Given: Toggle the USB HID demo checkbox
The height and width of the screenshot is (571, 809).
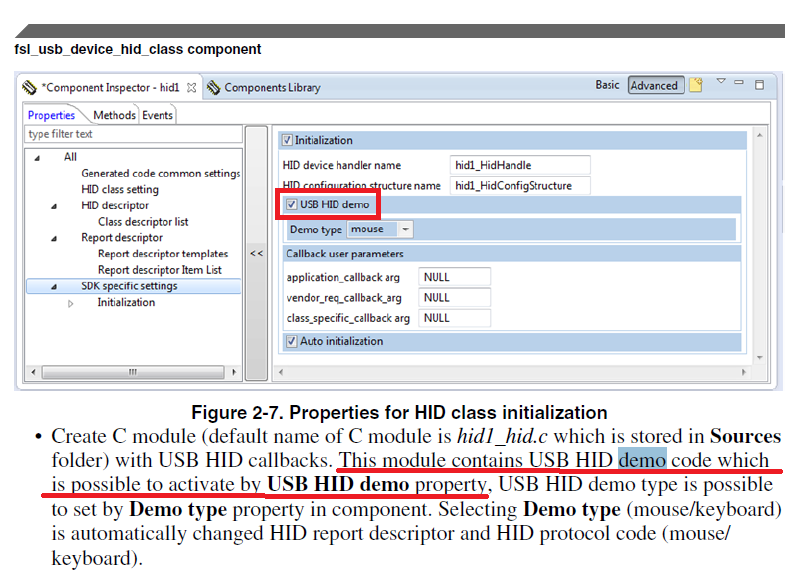Looking at the screenshot, I should [292, 204].
